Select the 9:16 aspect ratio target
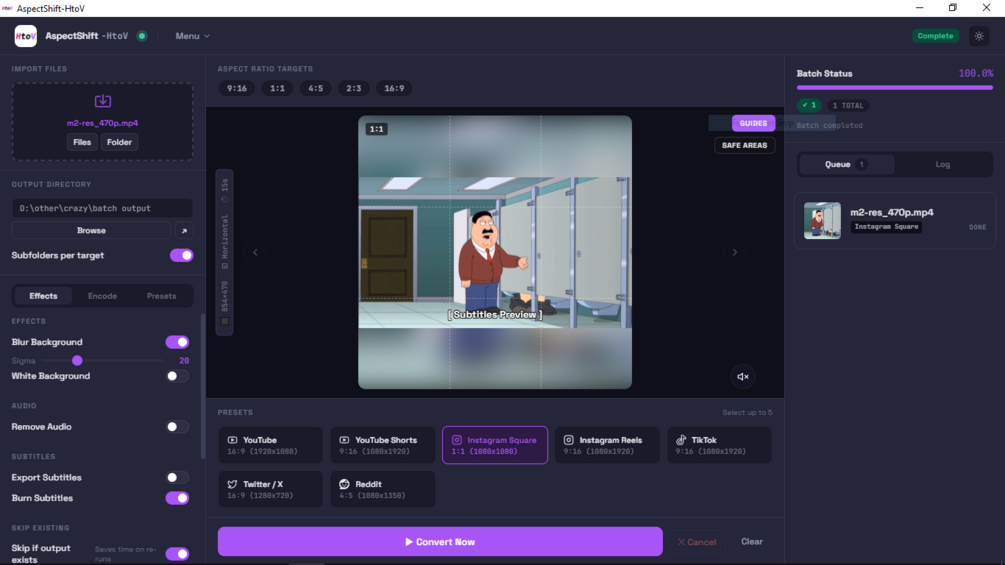Screen dimensions: 1005x565 pyautogui.click(x=237, y=88)
